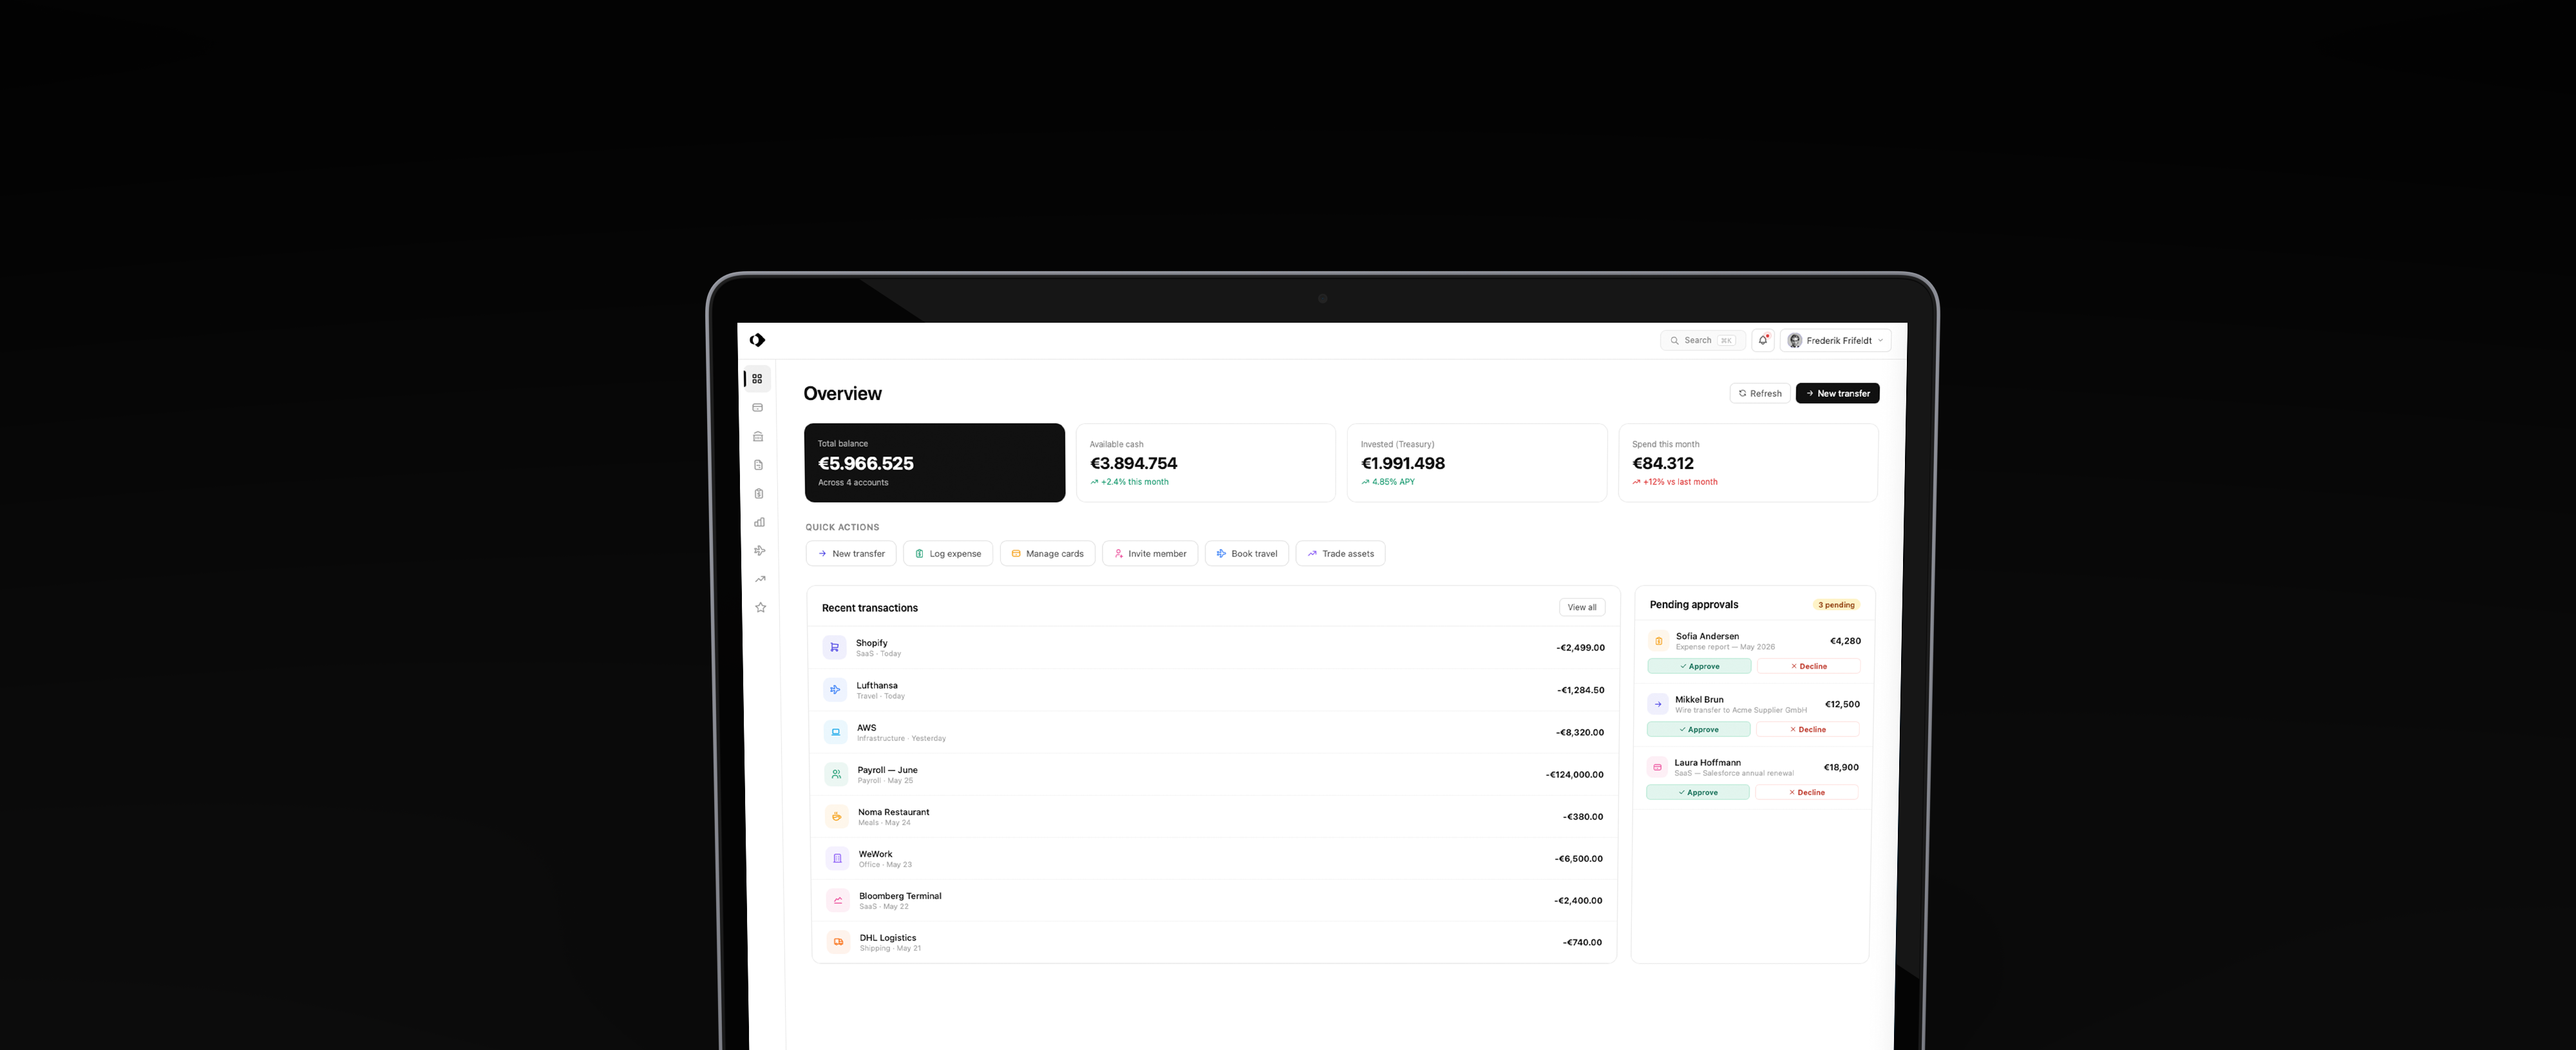Decline Sofia Andersen's expense report

coord(1808,666)
